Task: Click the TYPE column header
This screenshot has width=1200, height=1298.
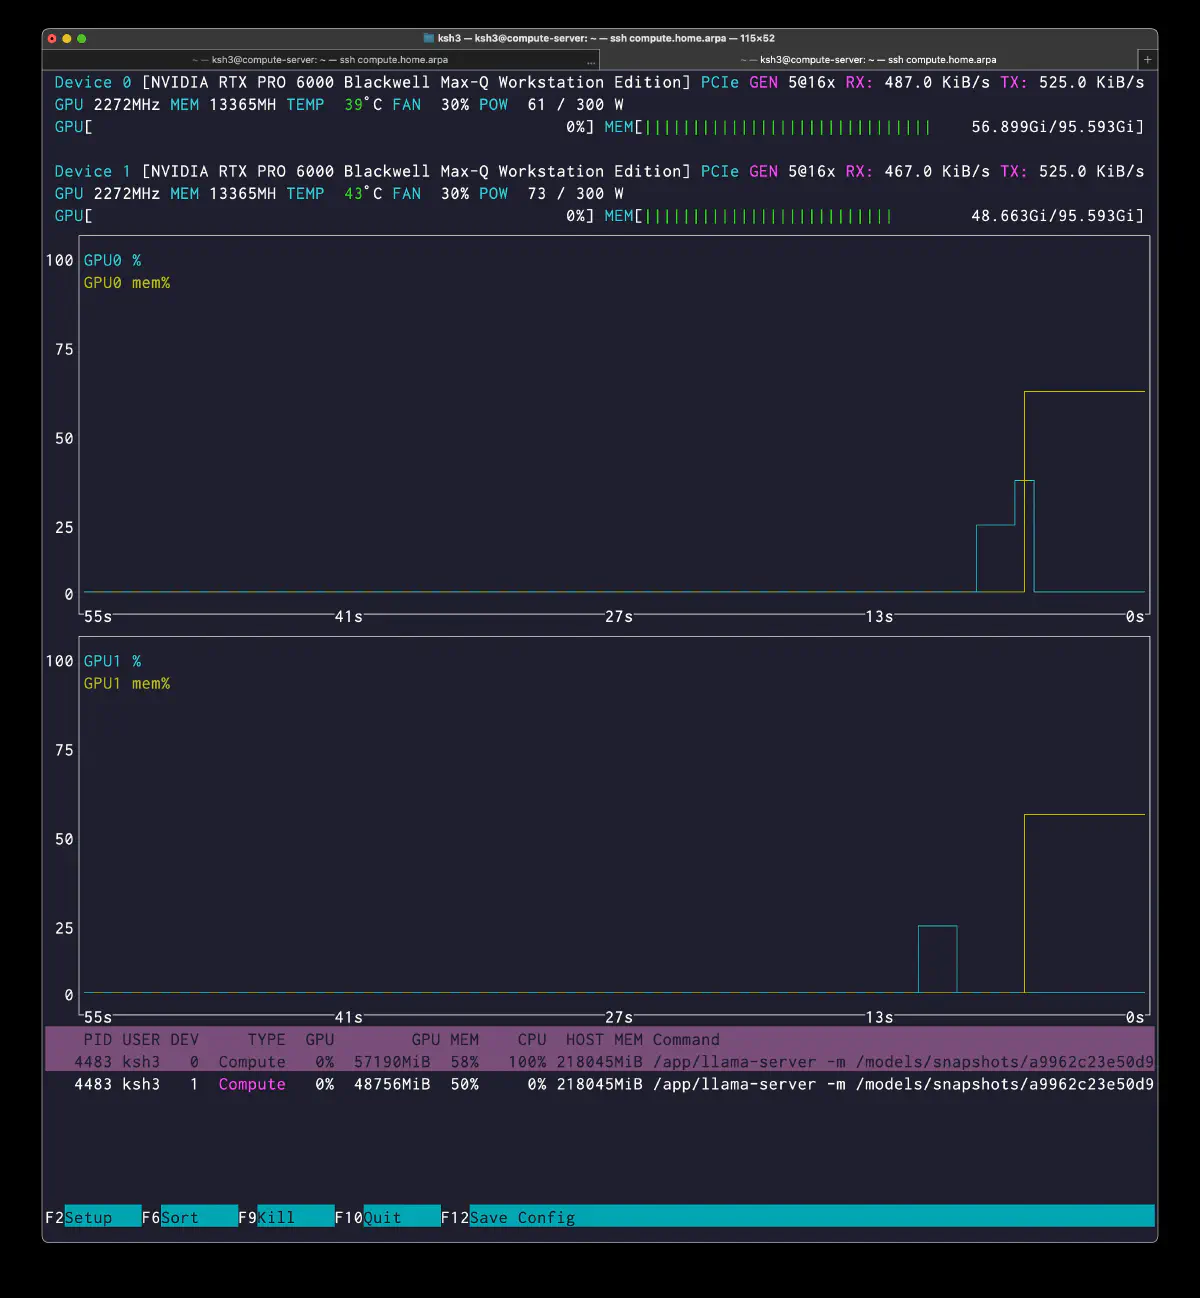Action: pos(266,1040)
